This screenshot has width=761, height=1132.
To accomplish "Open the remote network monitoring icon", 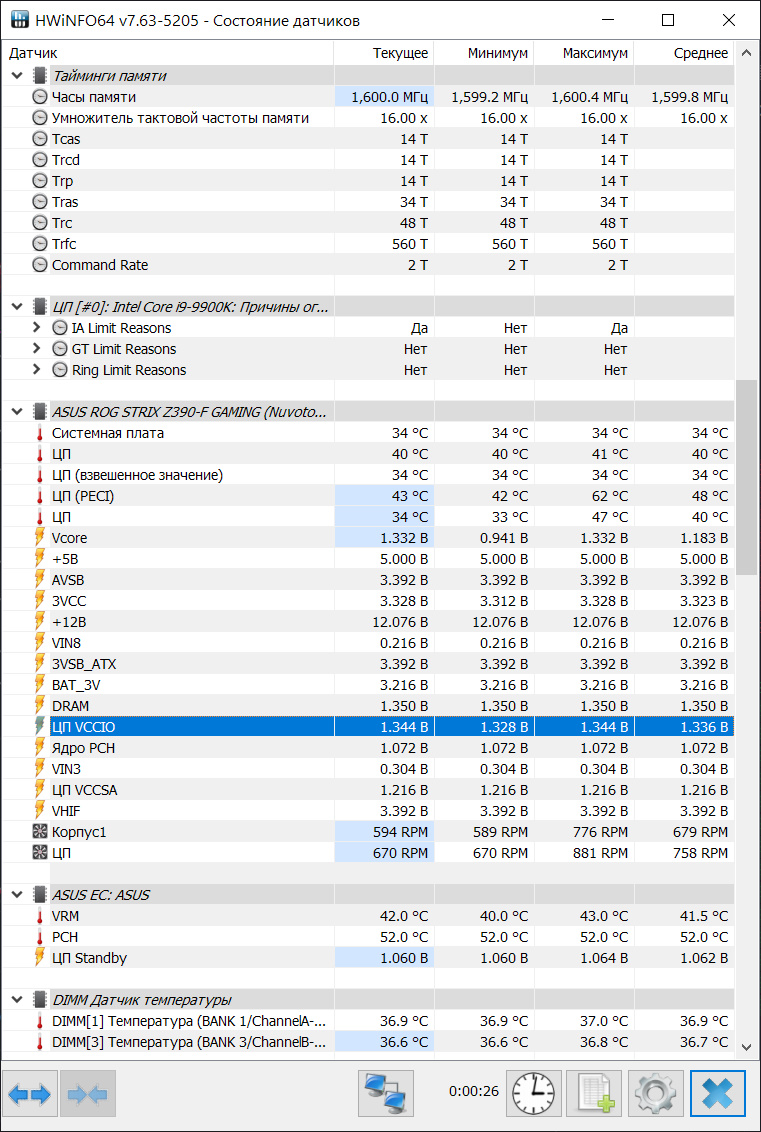I will [386, 1094].
